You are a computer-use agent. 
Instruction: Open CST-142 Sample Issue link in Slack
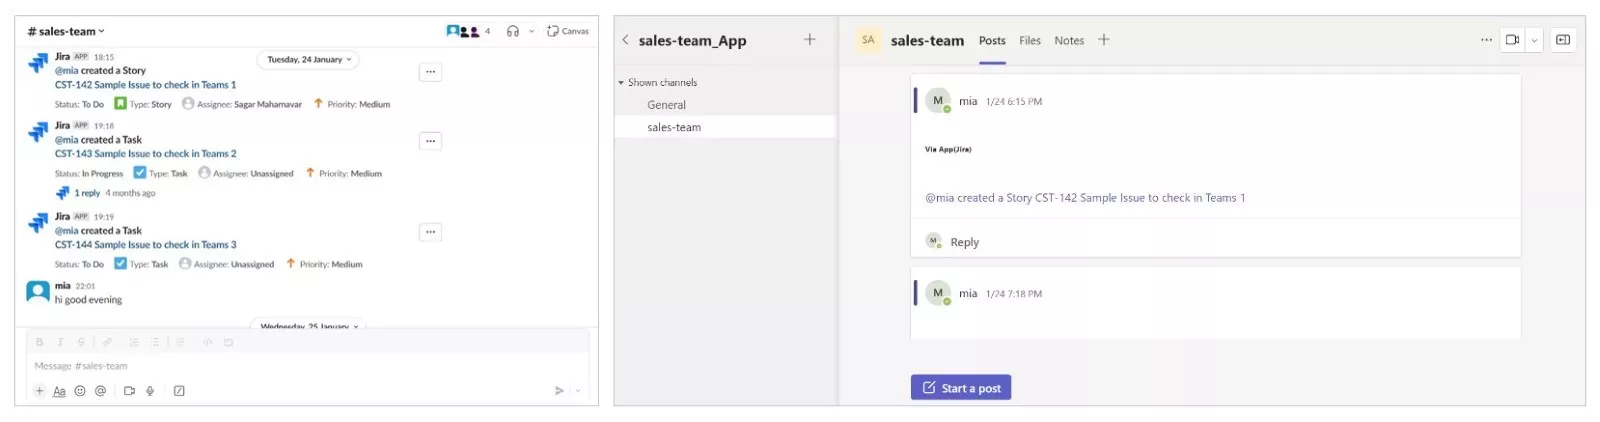[x=145, y=85]
